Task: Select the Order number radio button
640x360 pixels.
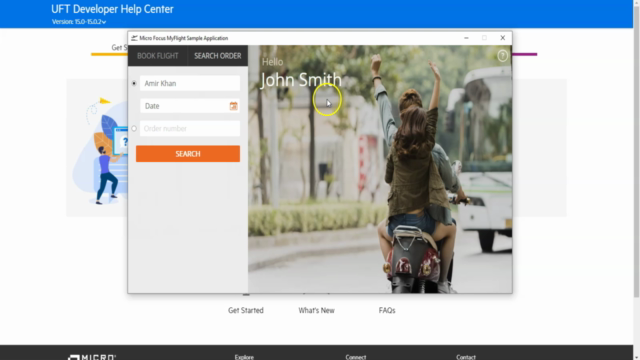Action: (x=134, y=129)
